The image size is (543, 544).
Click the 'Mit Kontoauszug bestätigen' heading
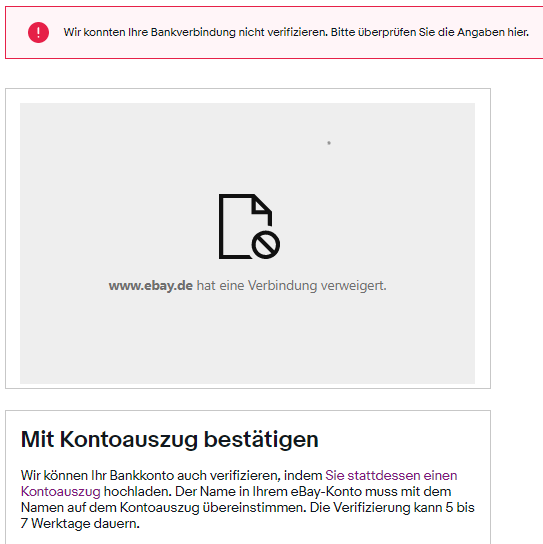170,439
